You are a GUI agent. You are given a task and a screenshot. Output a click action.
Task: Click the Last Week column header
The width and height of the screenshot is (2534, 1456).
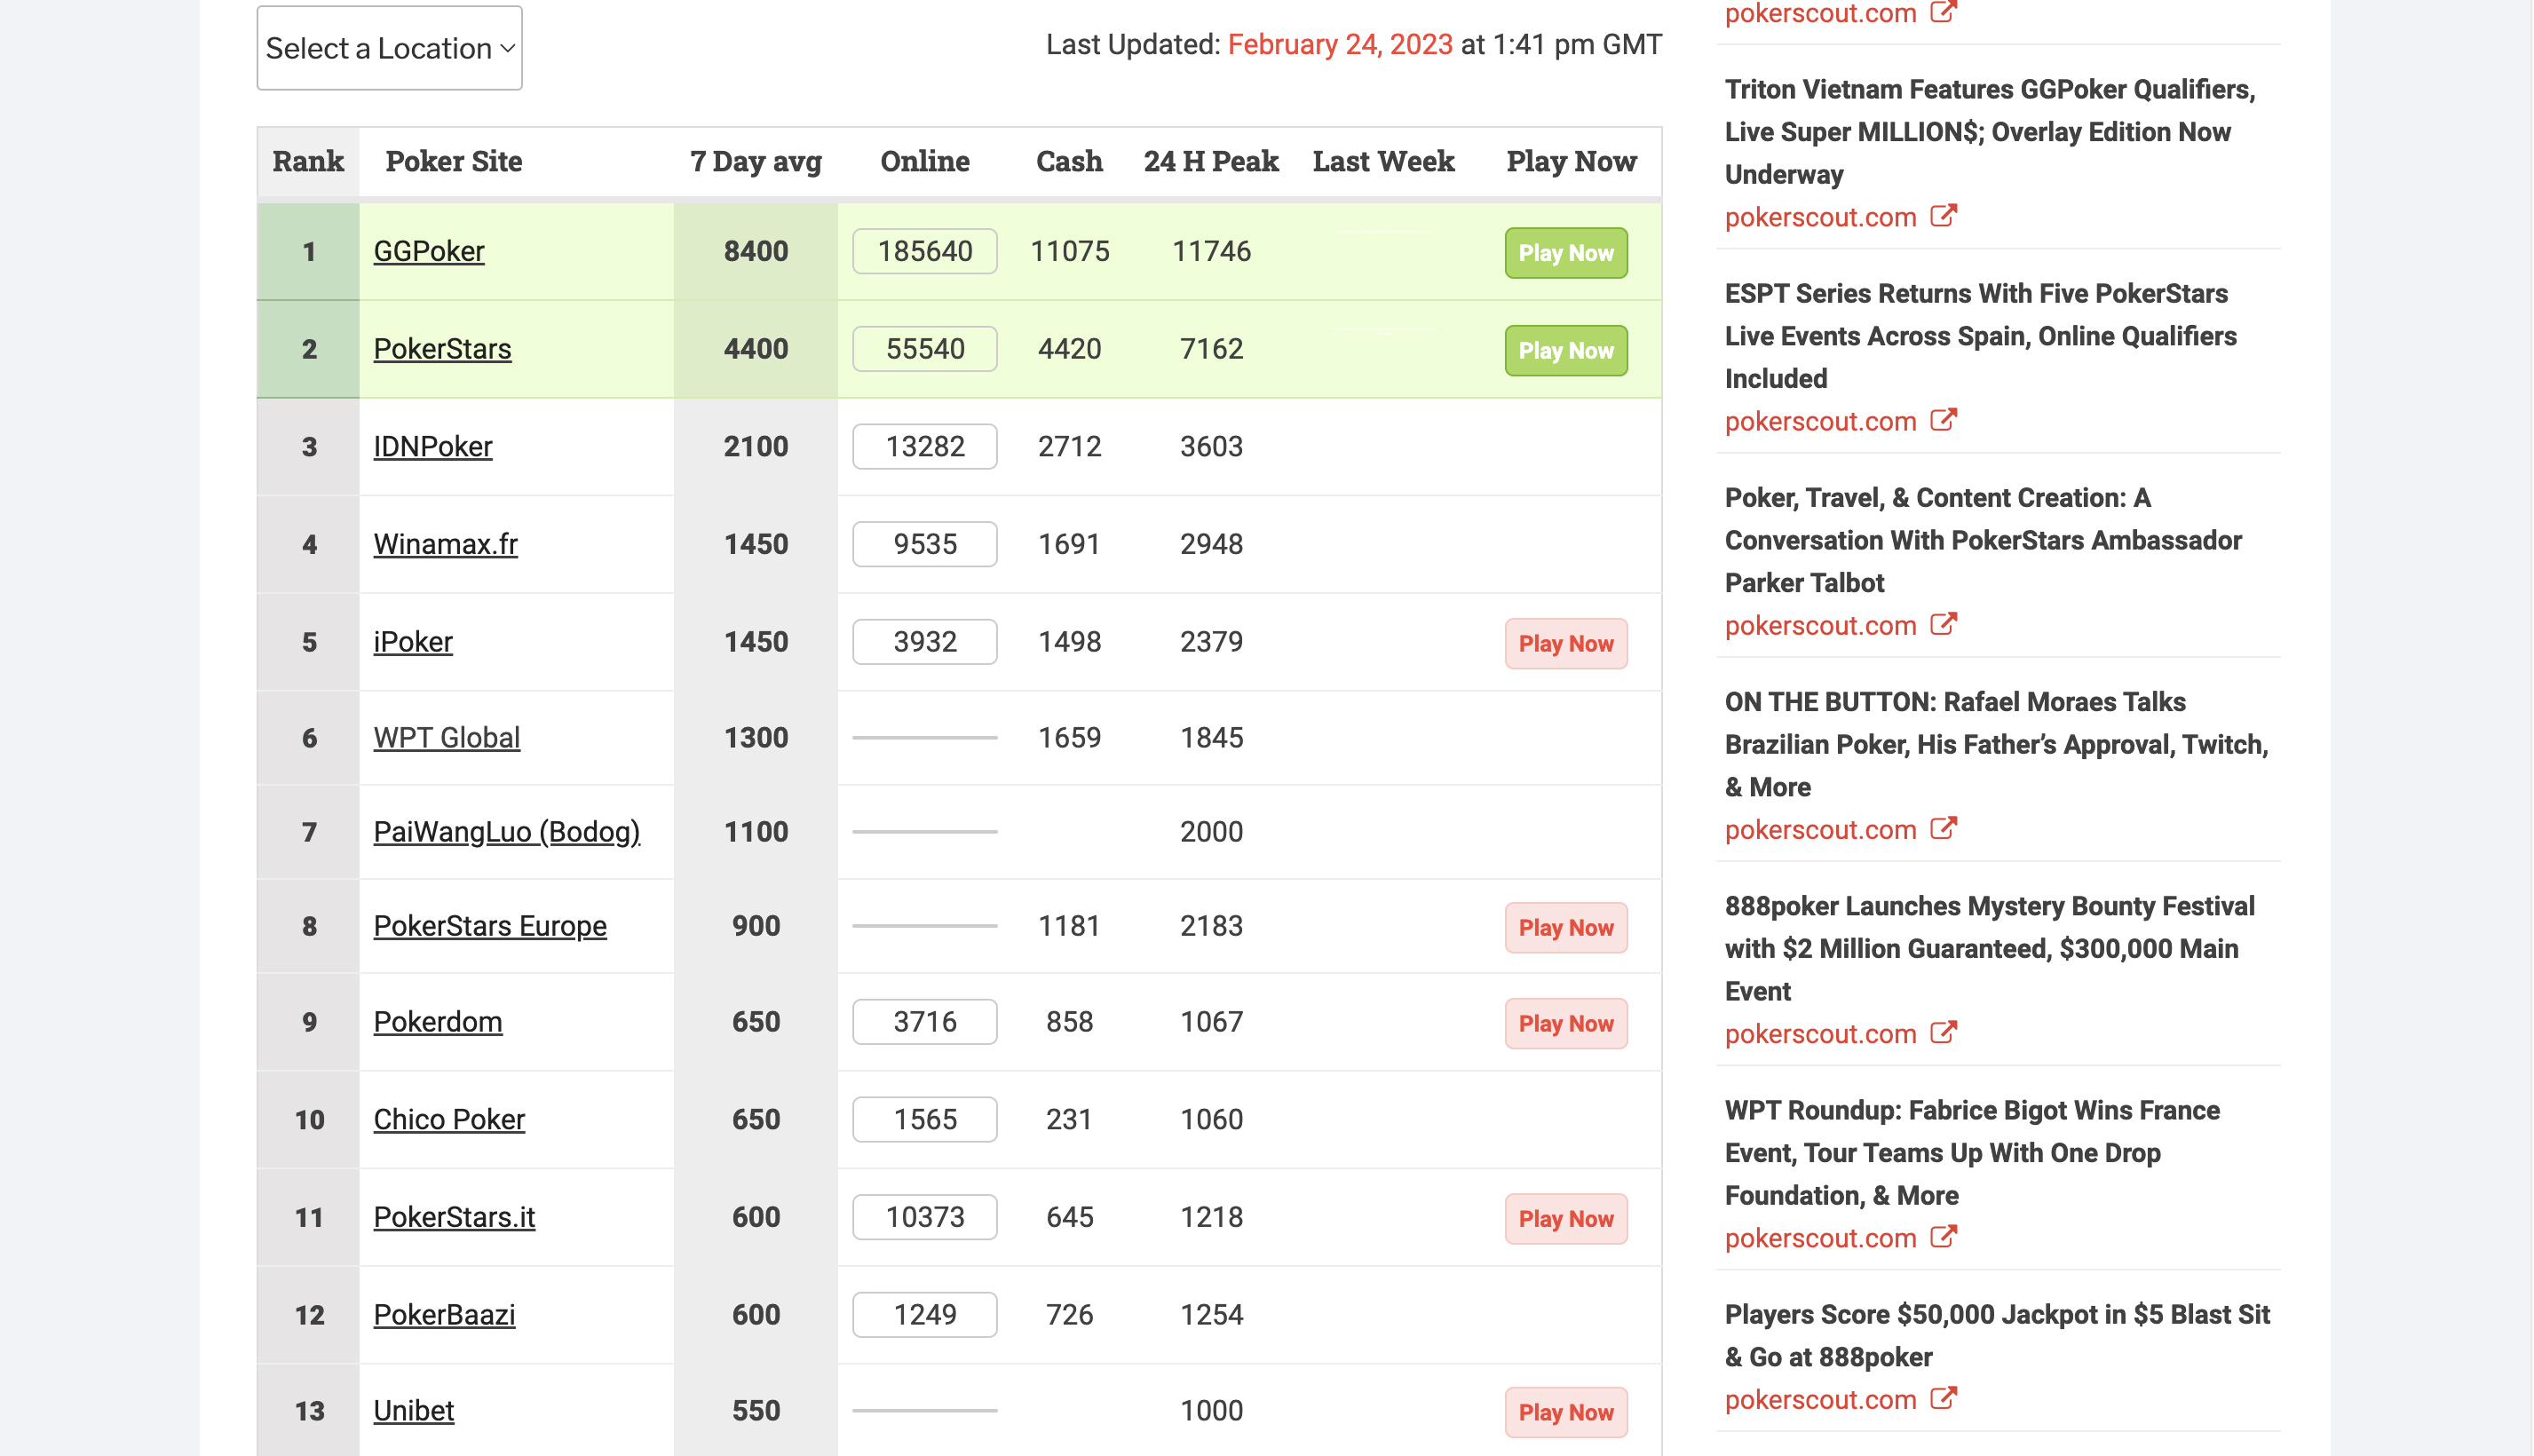[x=1383, y=161]
